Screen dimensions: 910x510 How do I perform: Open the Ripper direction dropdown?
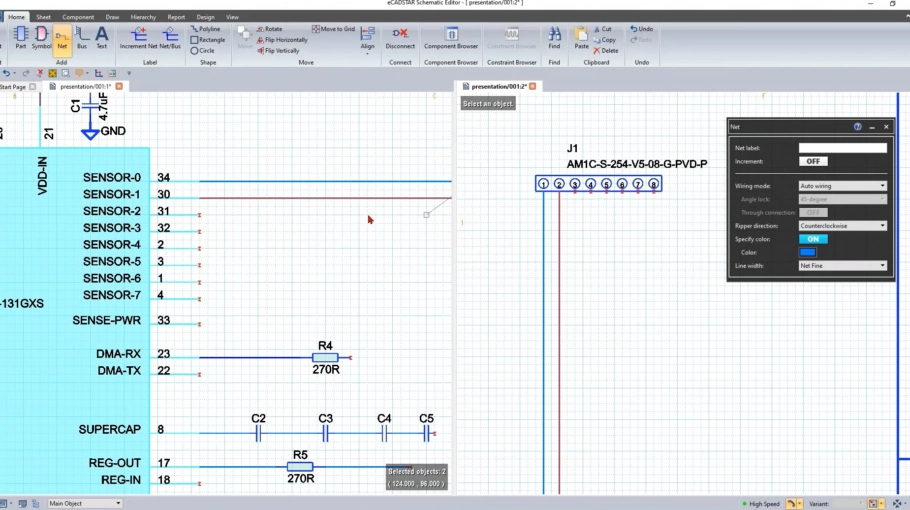tap(842, 226)
